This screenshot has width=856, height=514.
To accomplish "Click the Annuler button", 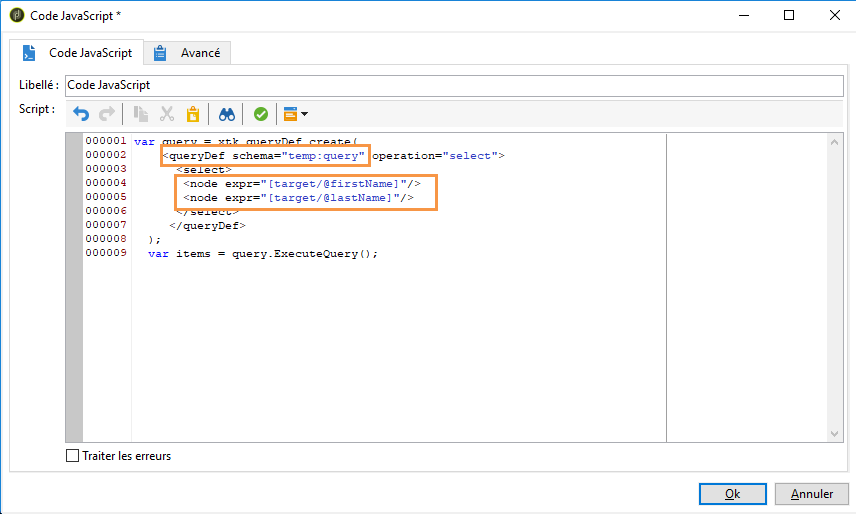I will [812, 494].
